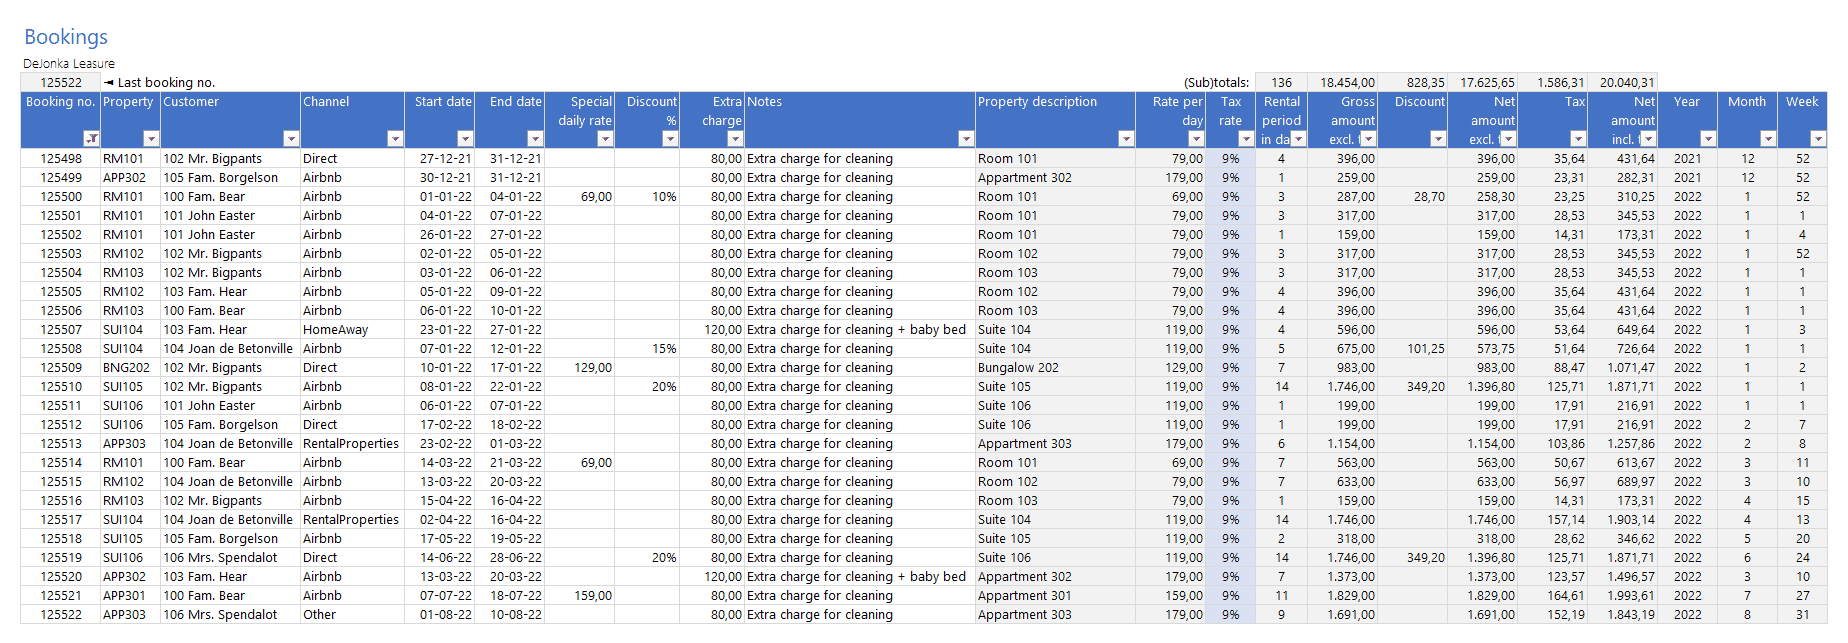Click the Bookings title heading

tap(66, 37)
